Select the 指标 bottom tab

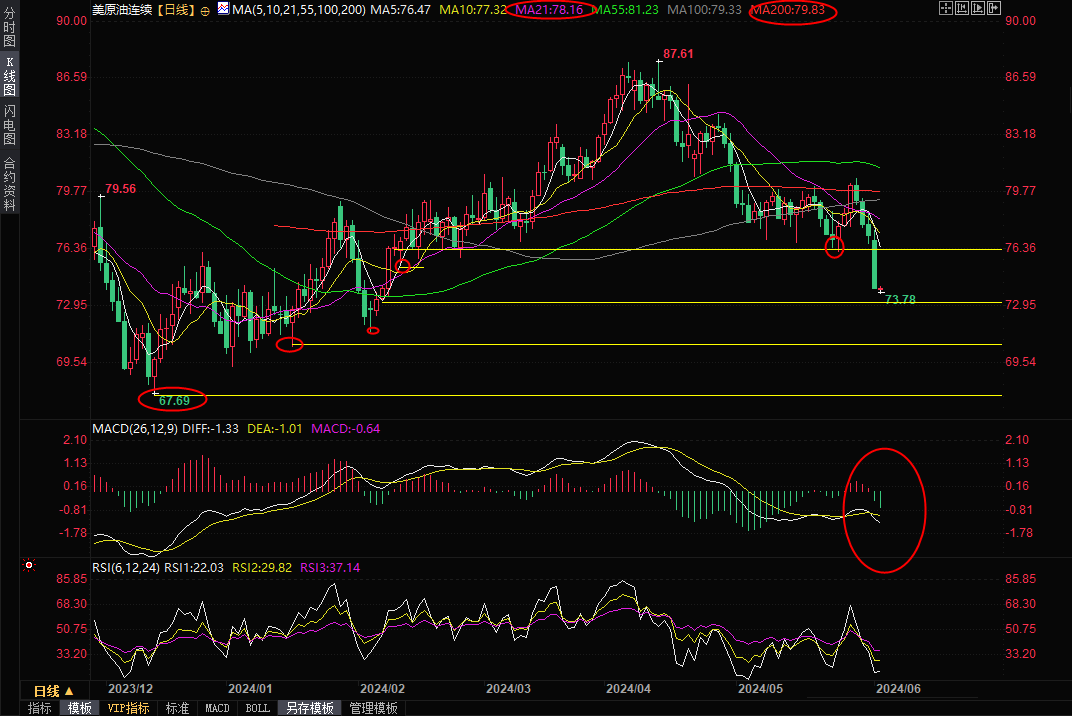tap(40, 708)
